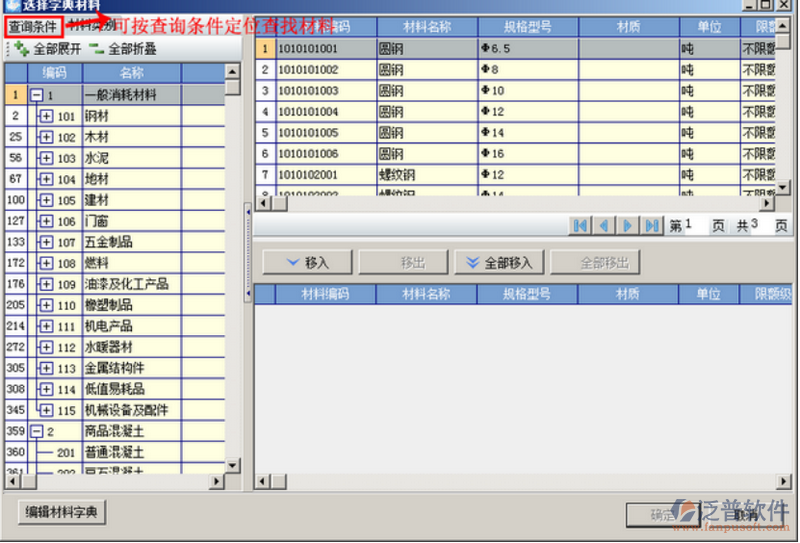Image resolution: width=800 pixels, height=543 pixels.
Task: Expand the 水泥 category node
Action: (x=46, y=158)
